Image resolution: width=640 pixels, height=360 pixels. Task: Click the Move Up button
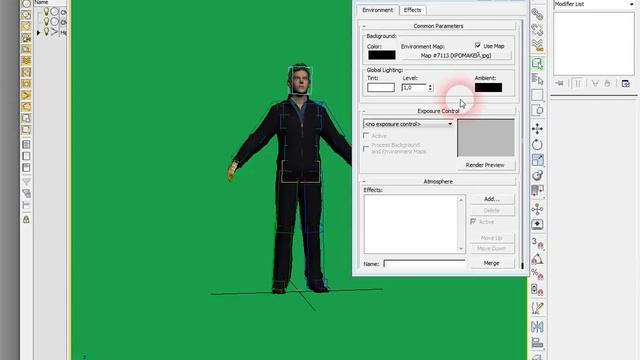click(x=492, y=238)
